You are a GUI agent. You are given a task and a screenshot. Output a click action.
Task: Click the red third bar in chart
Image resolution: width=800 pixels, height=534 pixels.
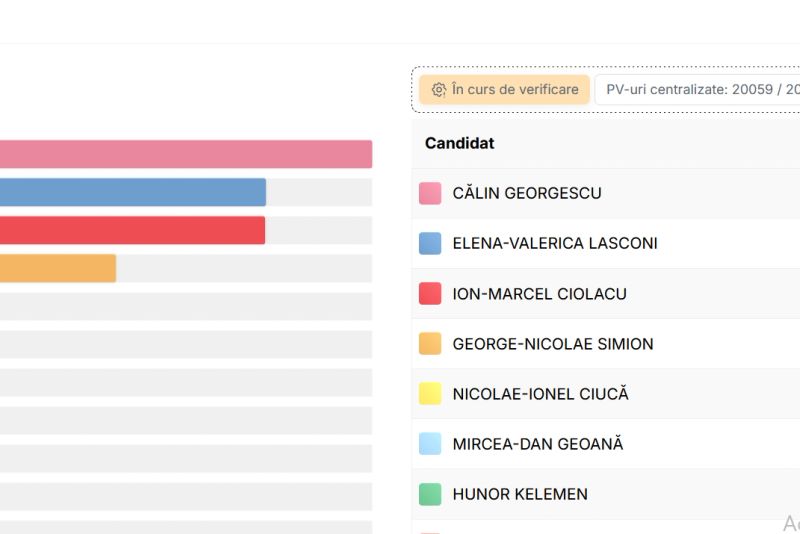[132, 230]
